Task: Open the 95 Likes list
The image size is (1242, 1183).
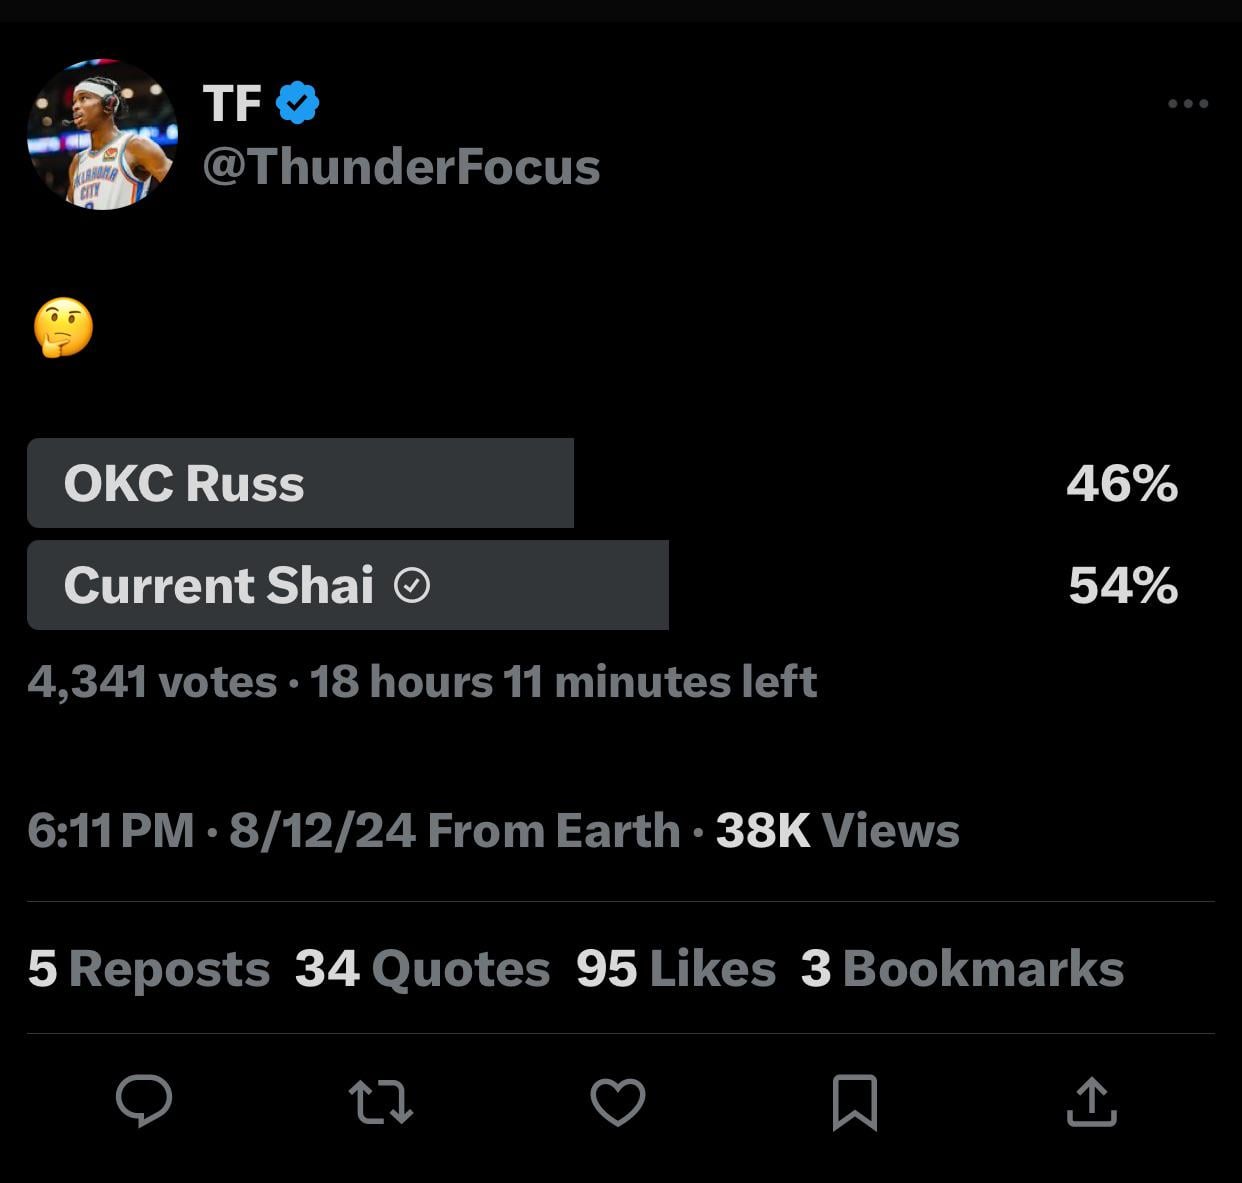Action: pos(676,969)
